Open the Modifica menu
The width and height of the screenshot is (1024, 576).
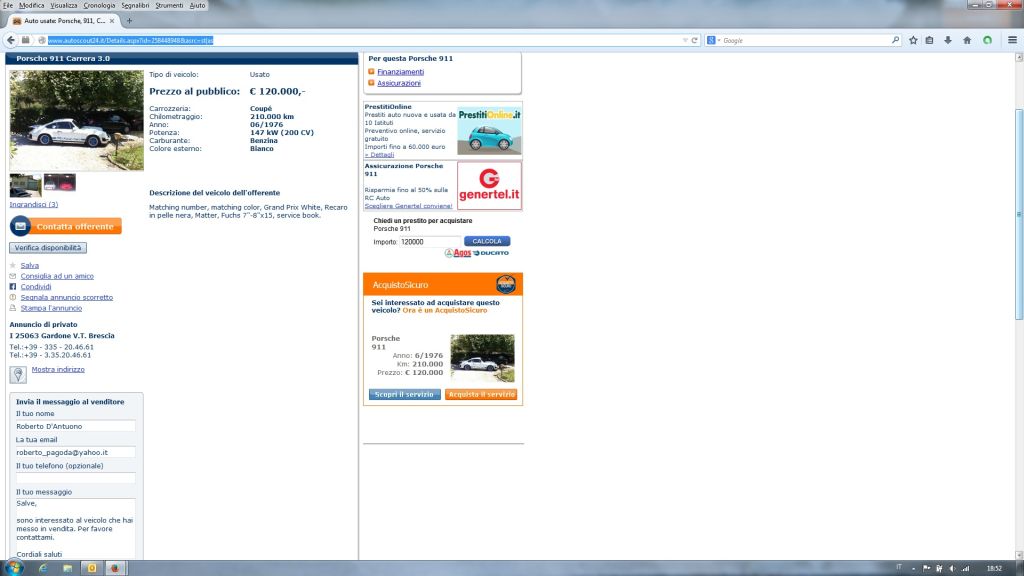coord(31,5)
